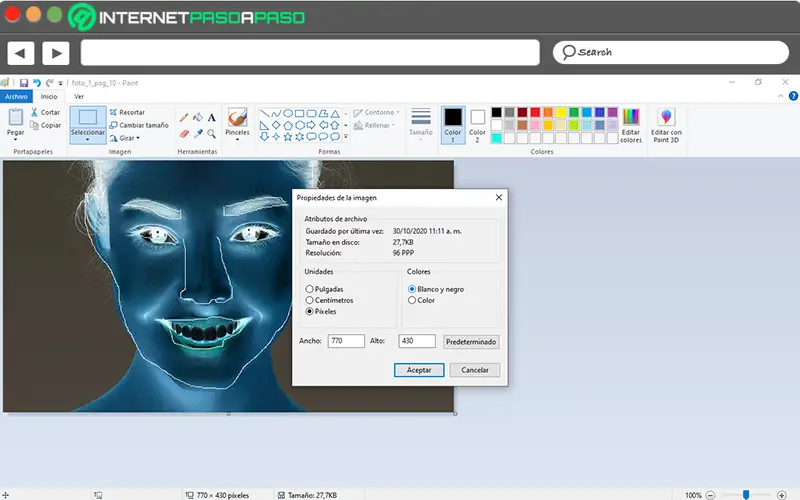Open the Archivo menu

[x=16, y=97]
